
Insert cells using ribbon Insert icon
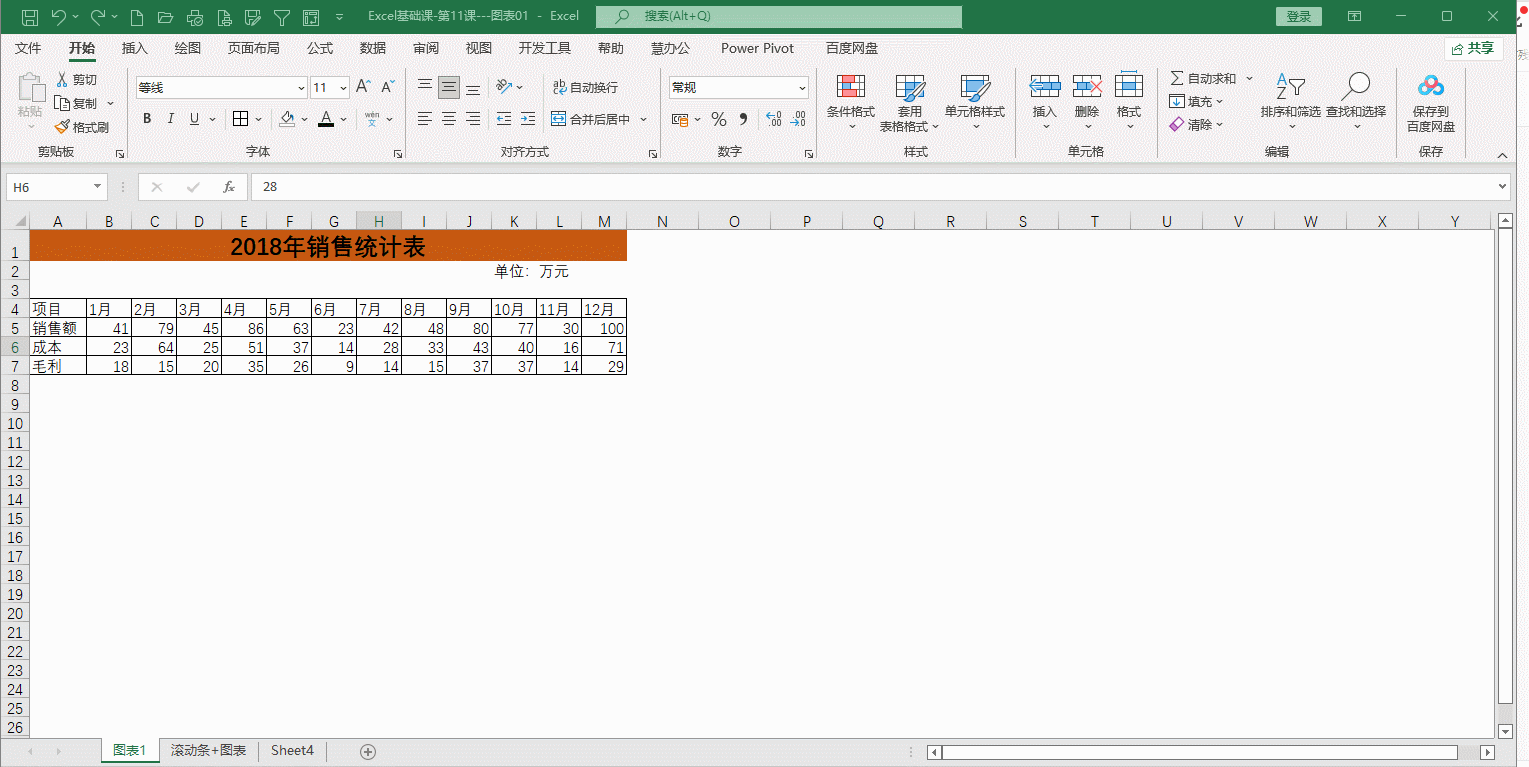click(x=1045, y=88)
